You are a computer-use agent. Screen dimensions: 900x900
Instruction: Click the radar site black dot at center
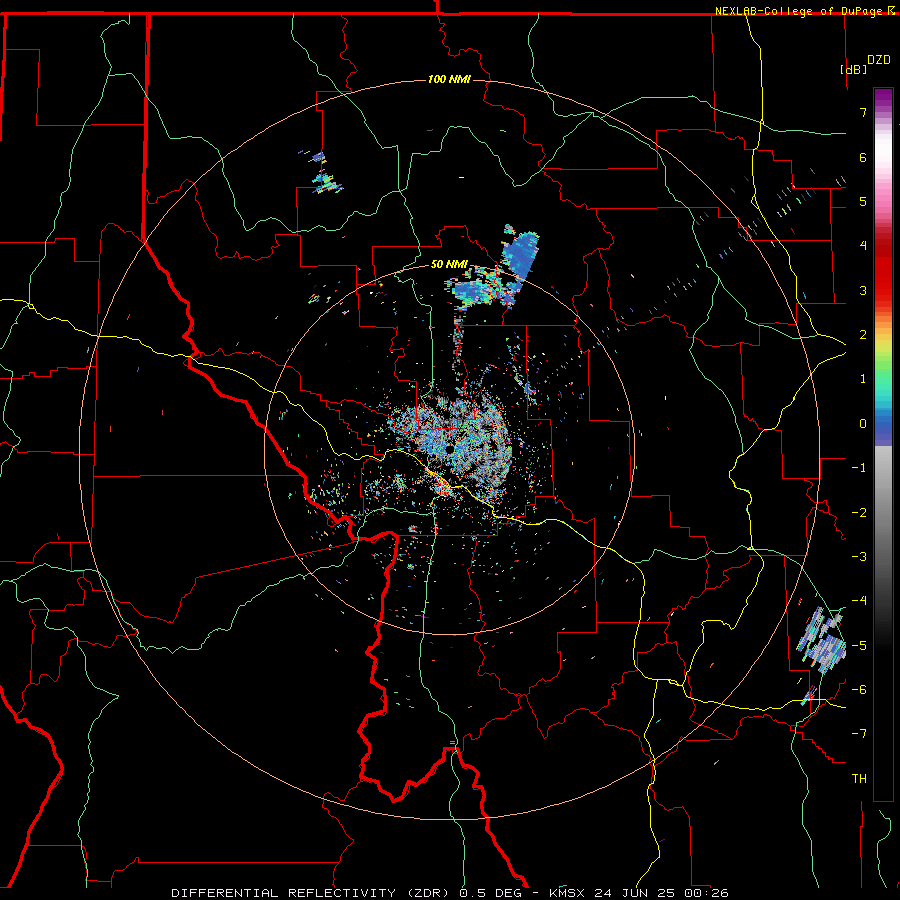[x=448, y=449]
